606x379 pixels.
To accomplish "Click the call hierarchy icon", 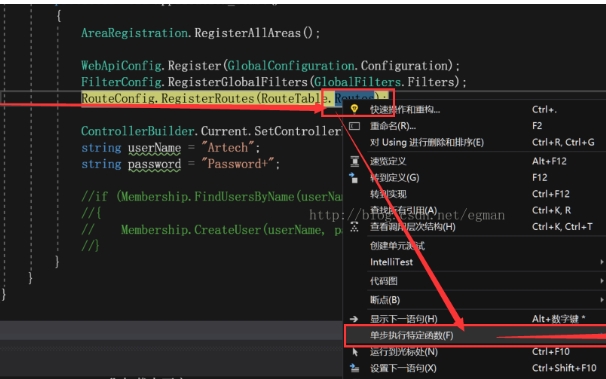I will [354, 227].
